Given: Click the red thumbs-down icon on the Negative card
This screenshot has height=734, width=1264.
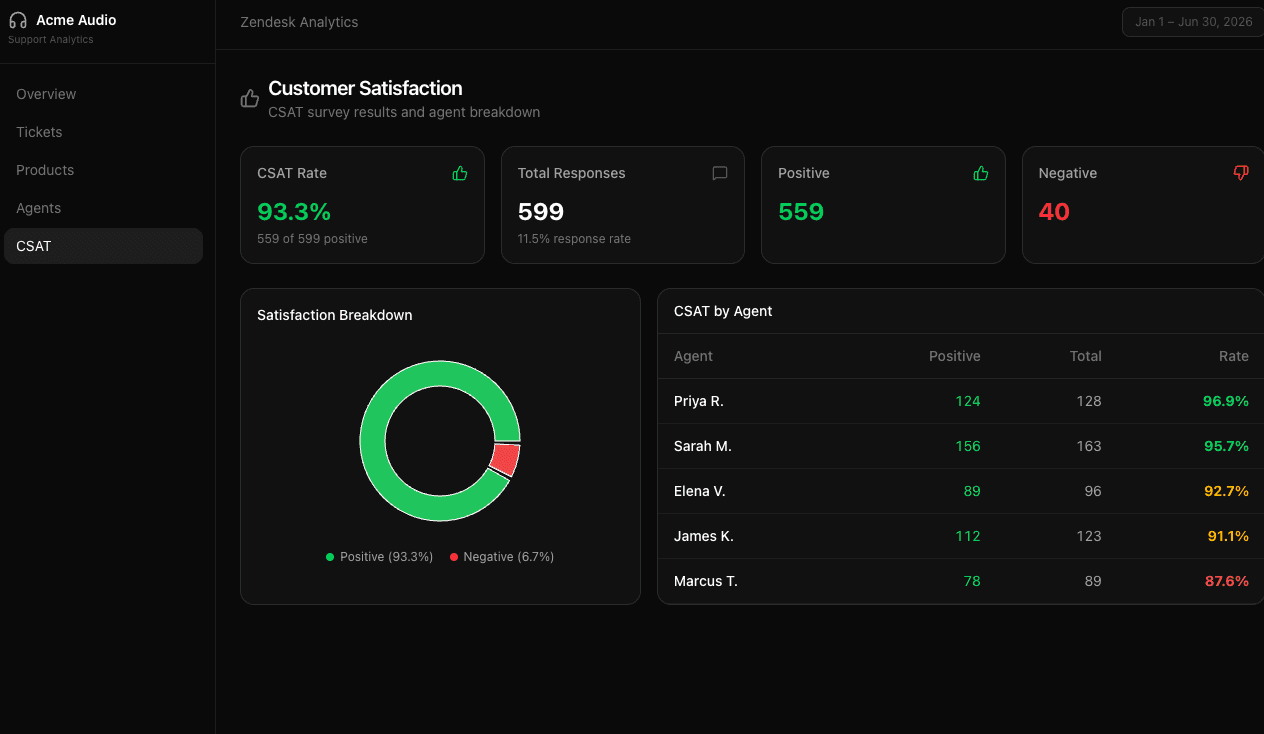Looking at the screenshot, I should tap(1240, 172).
